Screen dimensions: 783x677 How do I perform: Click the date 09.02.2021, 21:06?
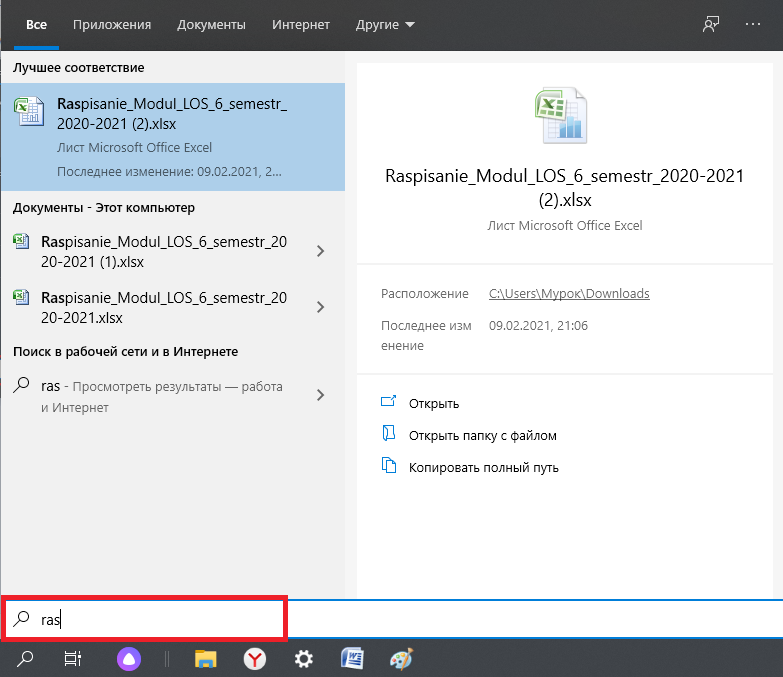pyautogui.click(x=538, y=326)
